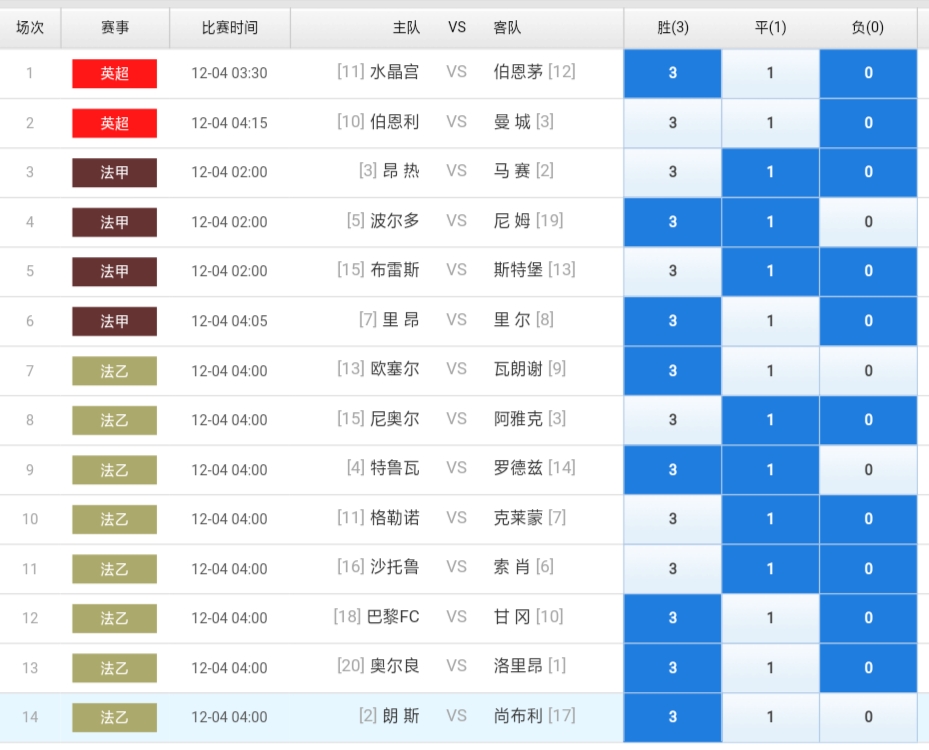Image resolution: width=929 pixels, height=750 pixels.
Task: Toggle draw (1) for match 9 特鲁瓦
Action: click(770, 470)
